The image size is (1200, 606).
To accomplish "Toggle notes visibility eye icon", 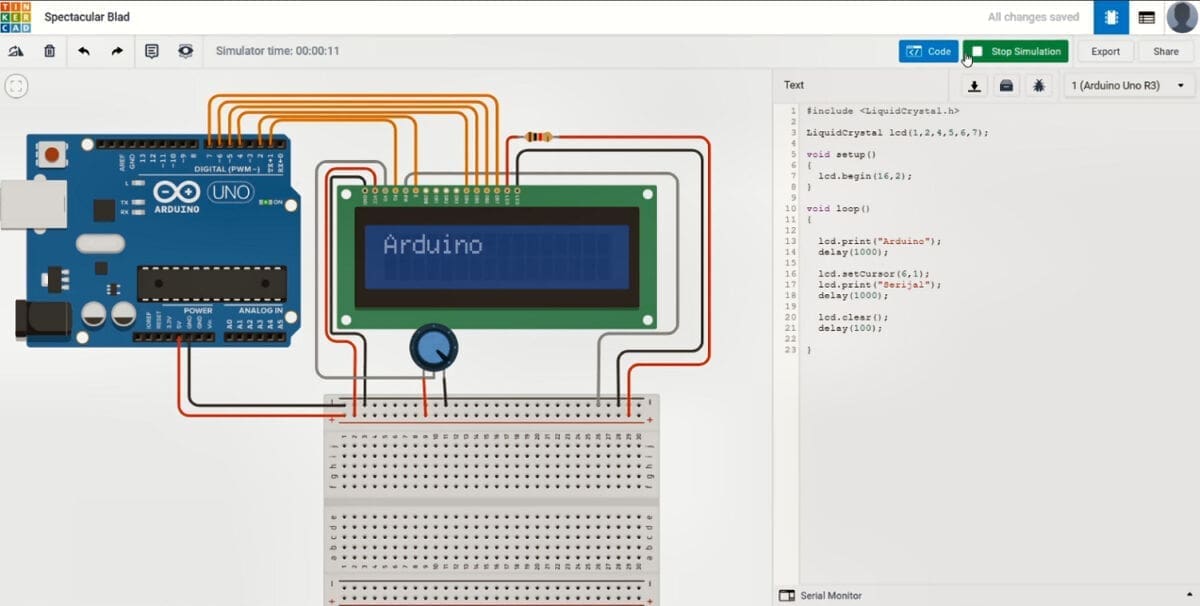I will (185, 51).
